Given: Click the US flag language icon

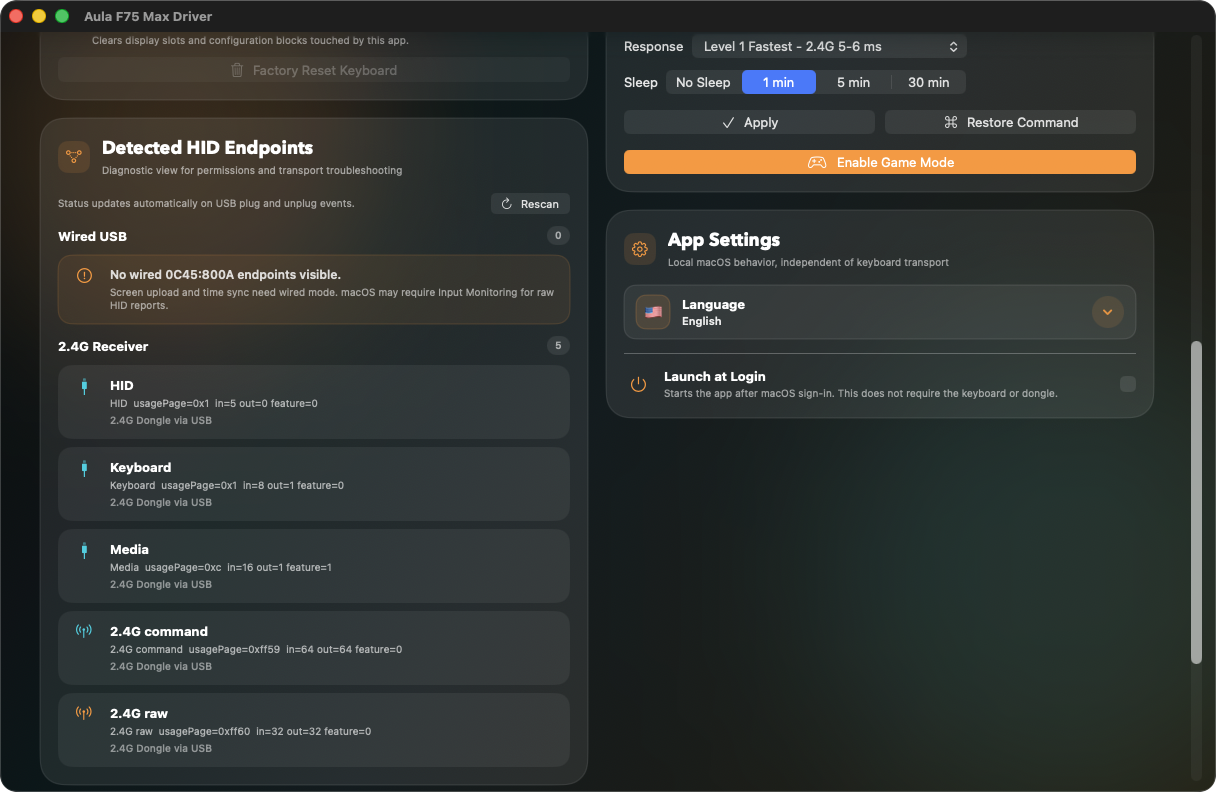Looking at the screenshot, I should tap(653, 312).
